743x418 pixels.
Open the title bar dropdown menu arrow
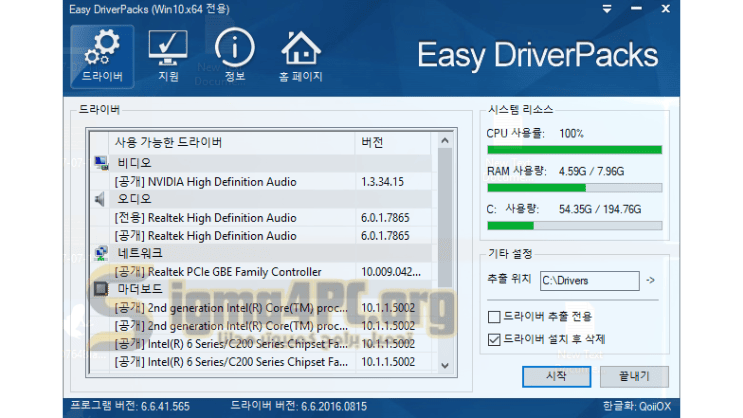point(607,9)
